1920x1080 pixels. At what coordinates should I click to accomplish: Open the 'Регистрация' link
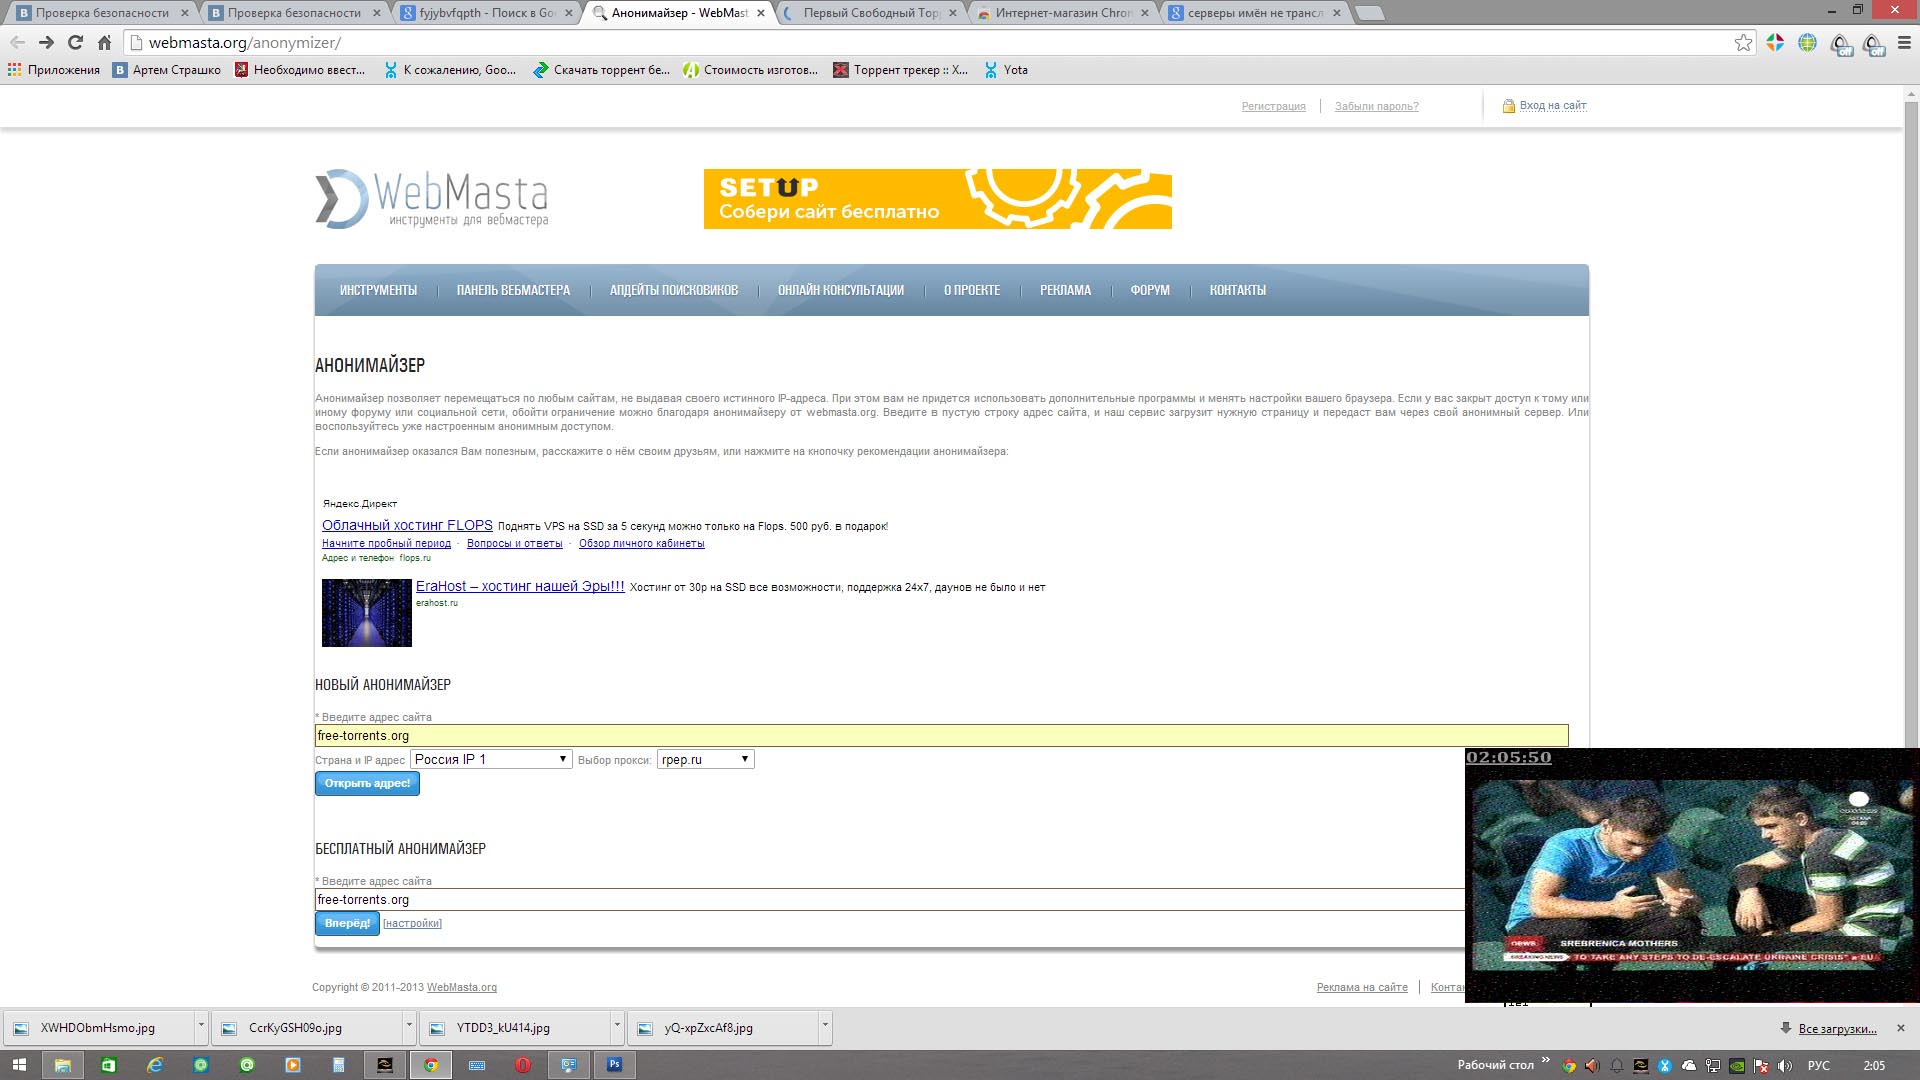[x=1273, y=106]
